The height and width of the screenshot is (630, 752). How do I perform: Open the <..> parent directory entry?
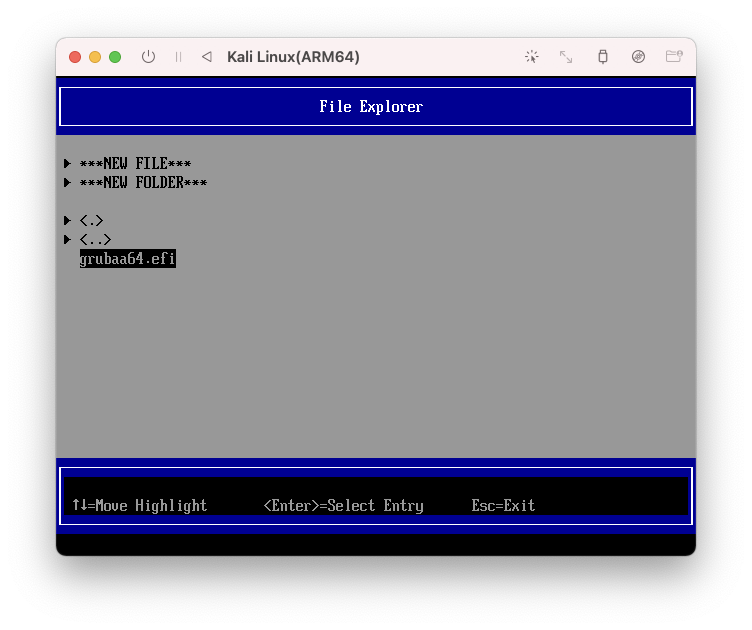(x=95, y=239)
